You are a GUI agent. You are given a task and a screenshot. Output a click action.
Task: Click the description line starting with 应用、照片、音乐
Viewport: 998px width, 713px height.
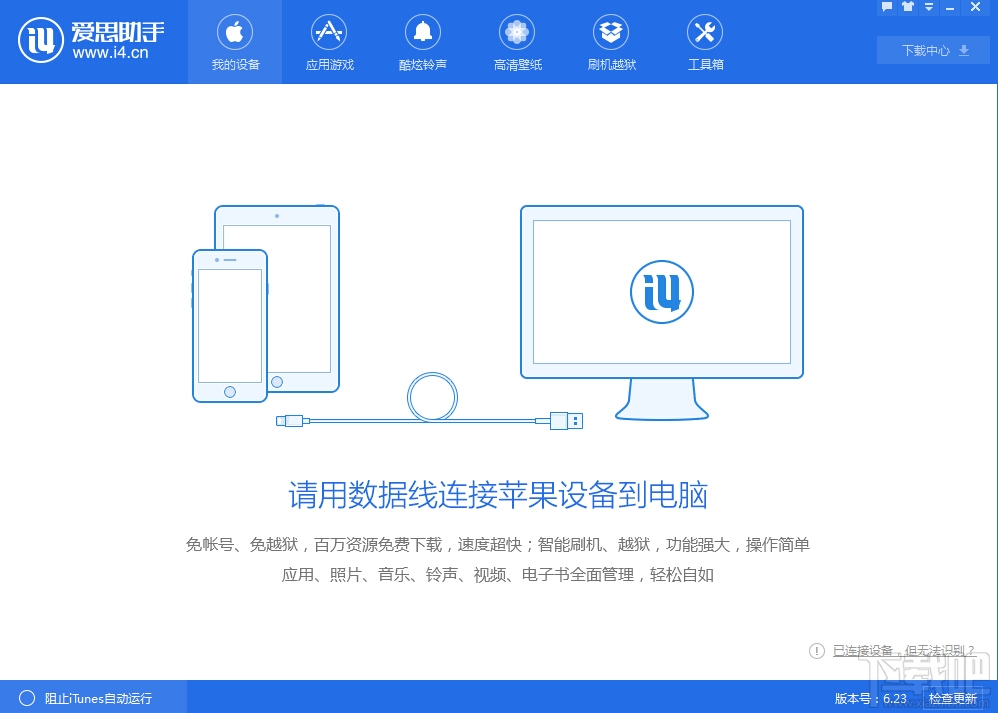pyautogui.click(x=498, y=575)
